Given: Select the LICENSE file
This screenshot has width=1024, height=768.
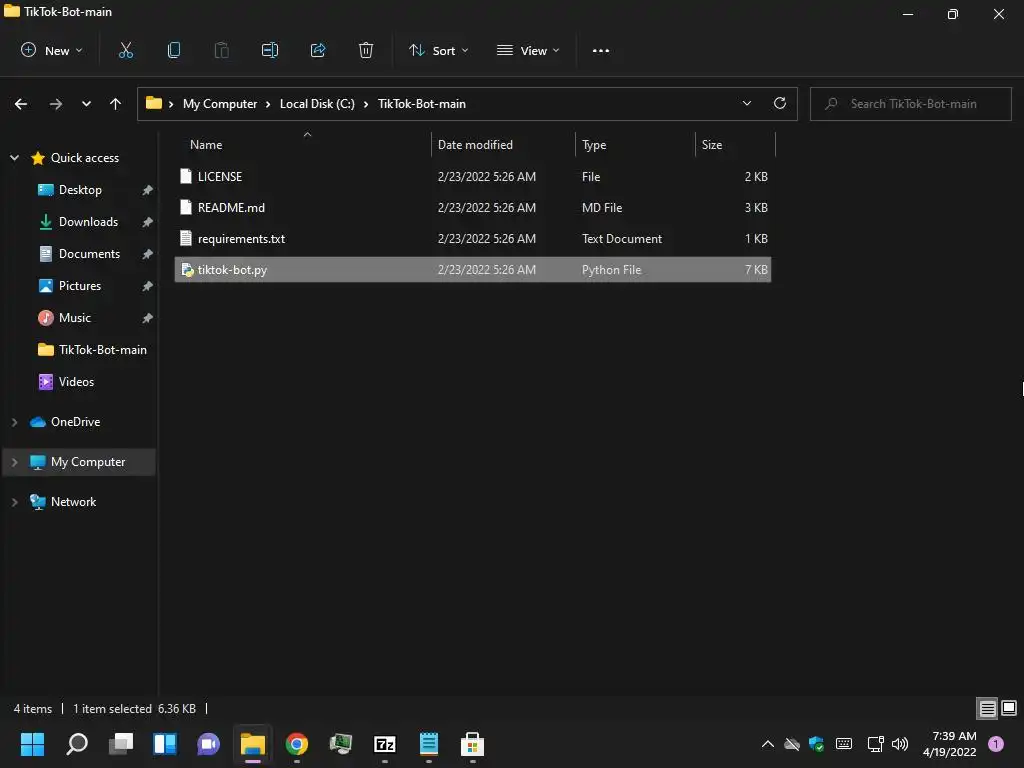Looking at the screenshot, I should coord(473,177).
